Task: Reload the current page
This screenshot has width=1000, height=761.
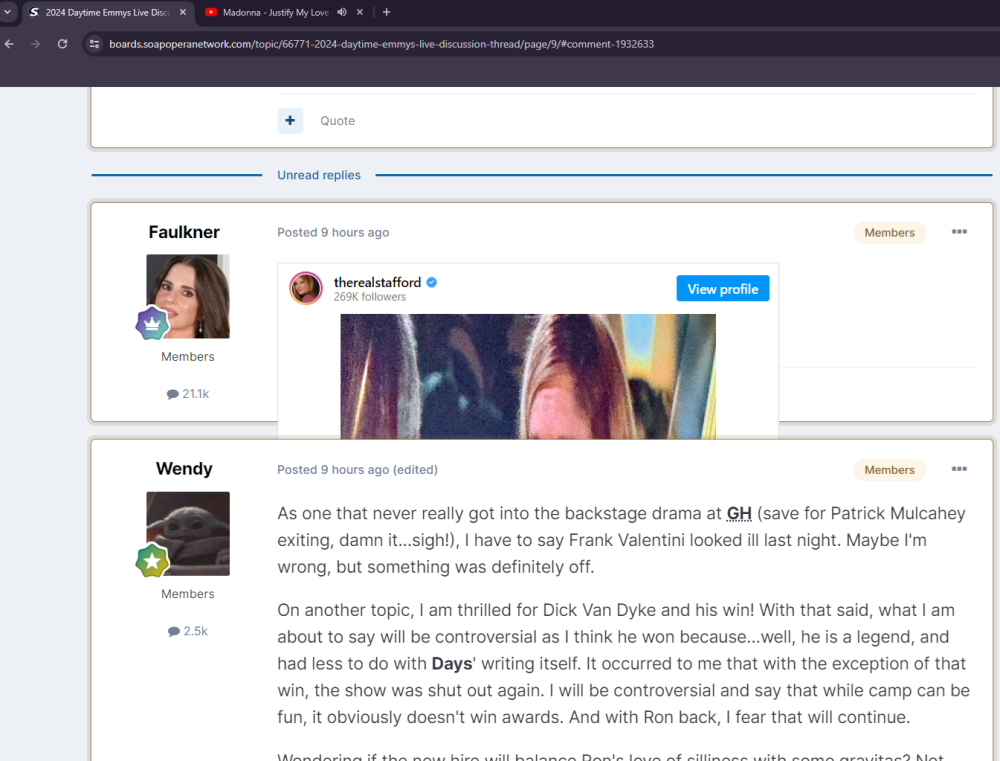Action: tap(62, 44)
